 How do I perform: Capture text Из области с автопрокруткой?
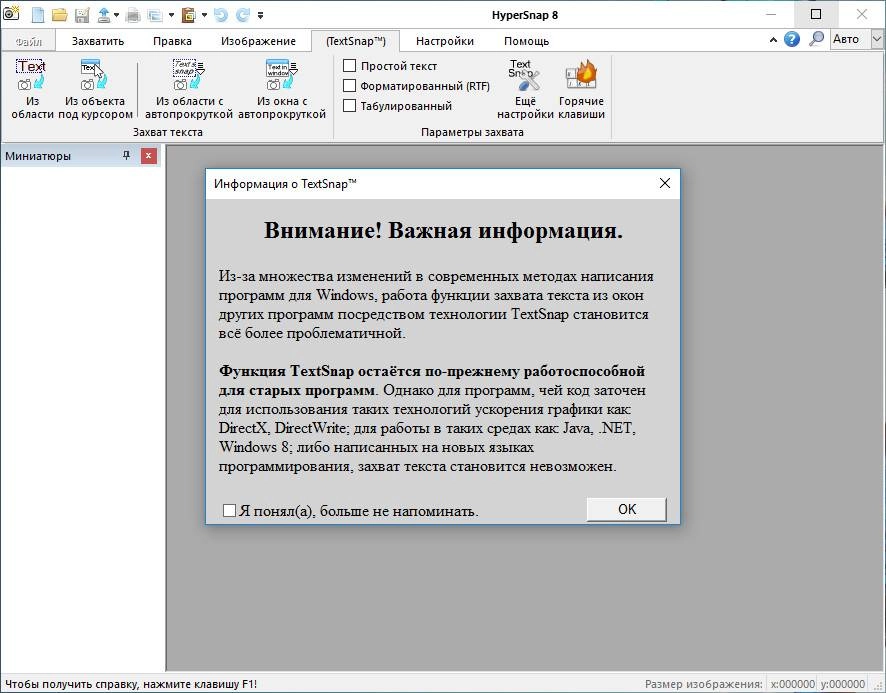189,89
